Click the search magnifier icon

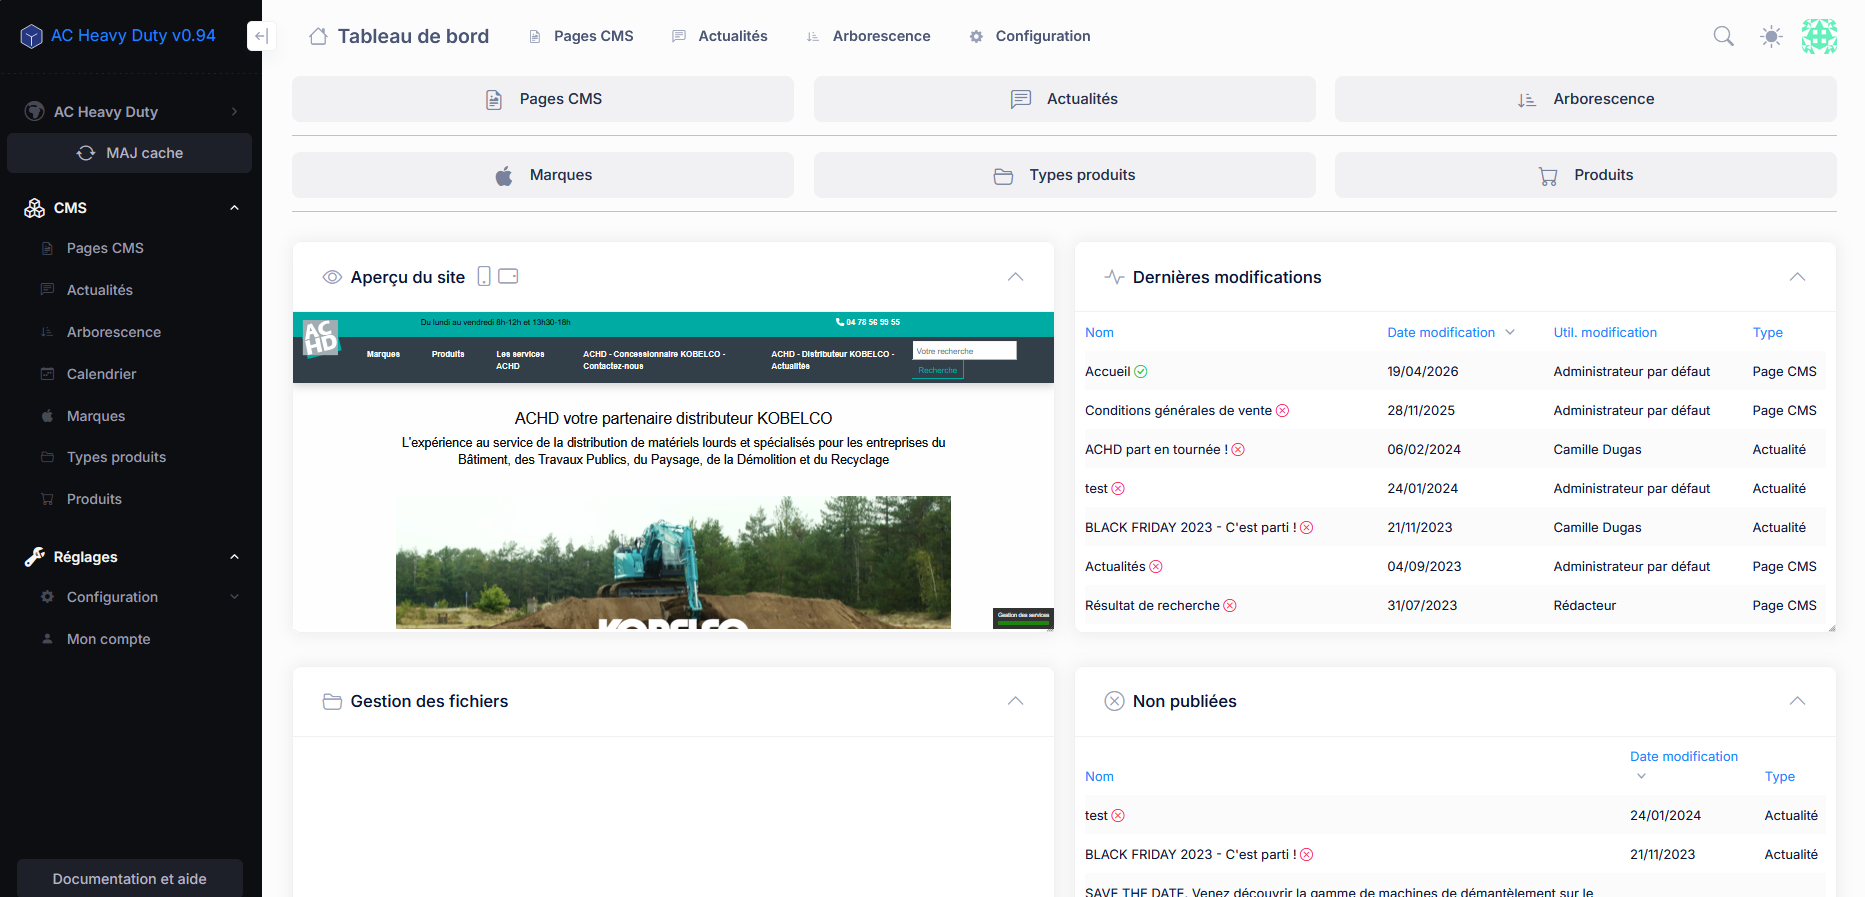click(1723, 36)
